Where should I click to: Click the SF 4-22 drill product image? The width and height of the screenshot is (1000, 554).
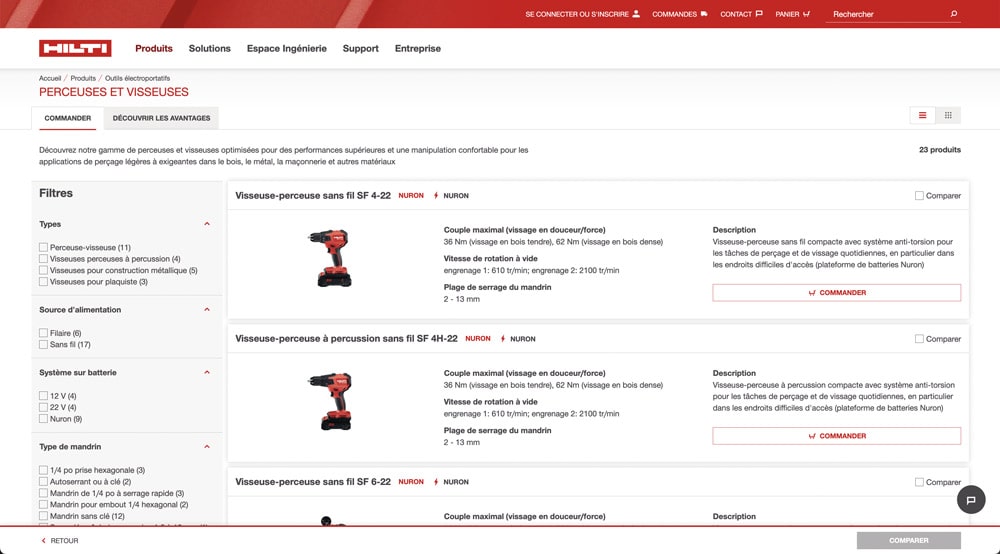tap(327, 258)
